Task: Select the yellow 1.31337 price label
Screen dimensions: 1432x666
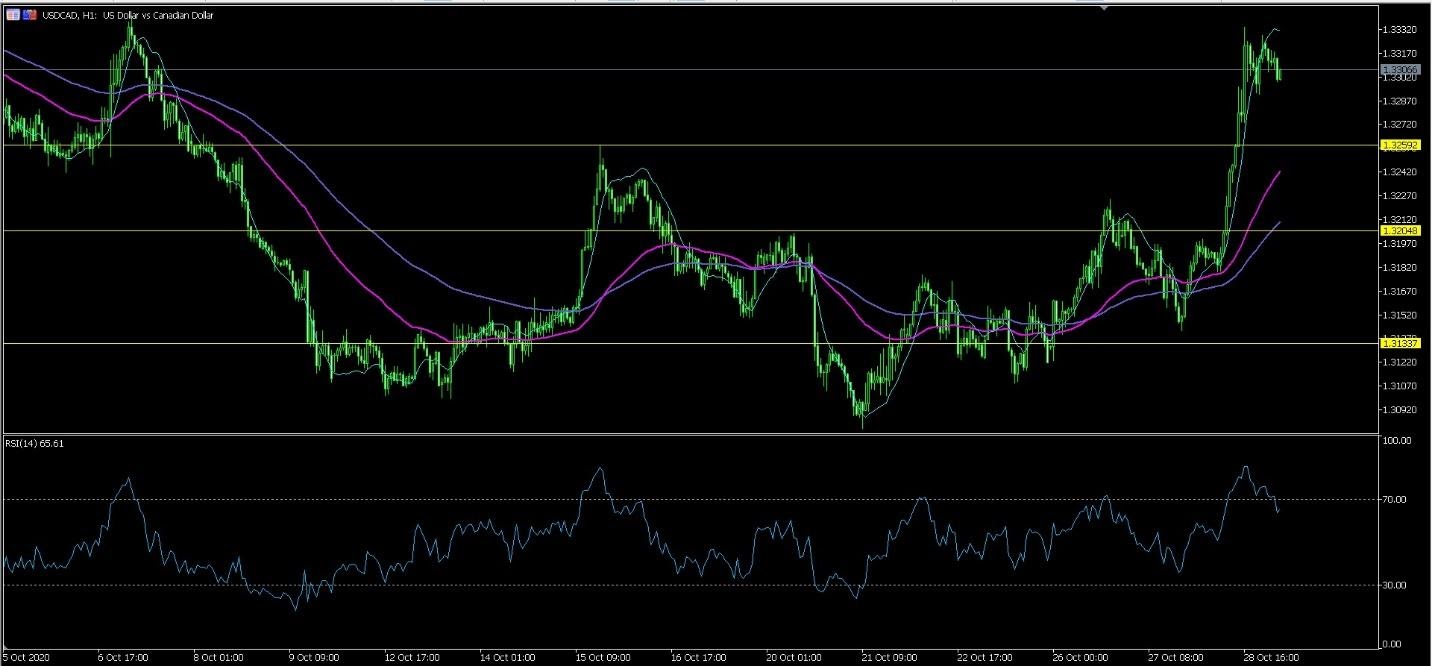Action: (x=1400, y=343)
